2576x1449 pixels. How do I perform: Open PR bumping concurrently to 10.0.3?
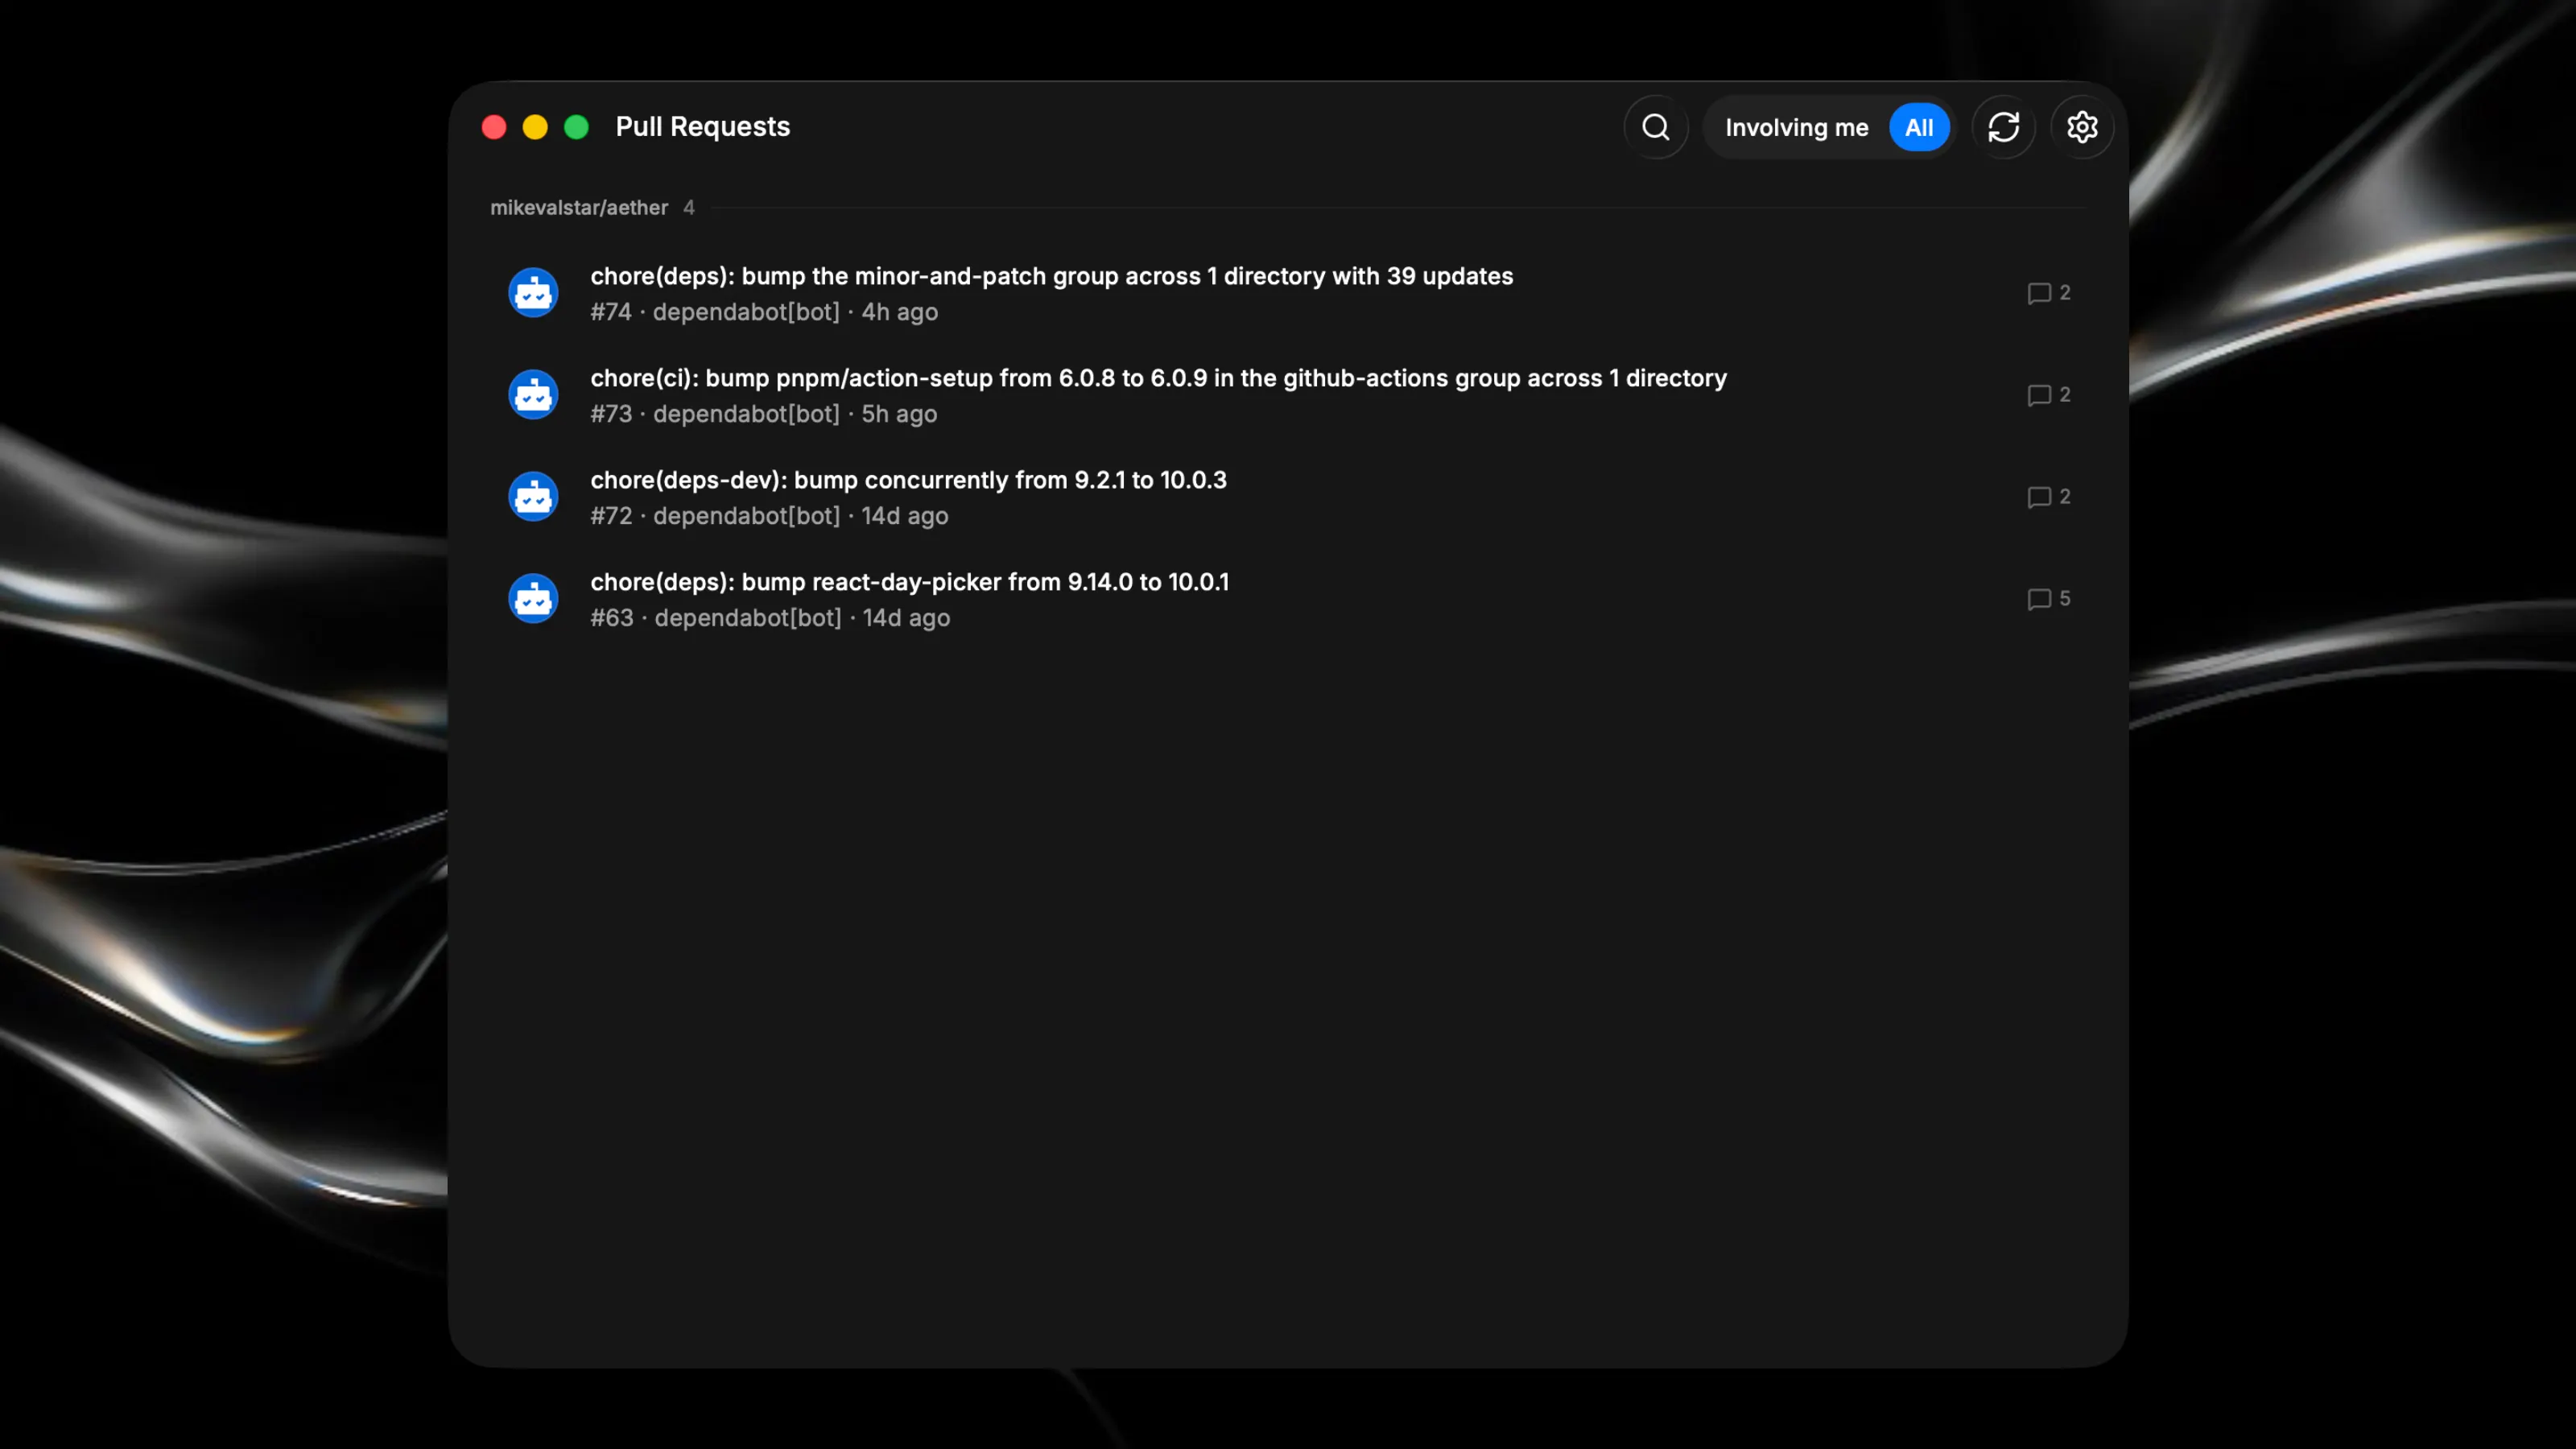click(x=908, y=480)
